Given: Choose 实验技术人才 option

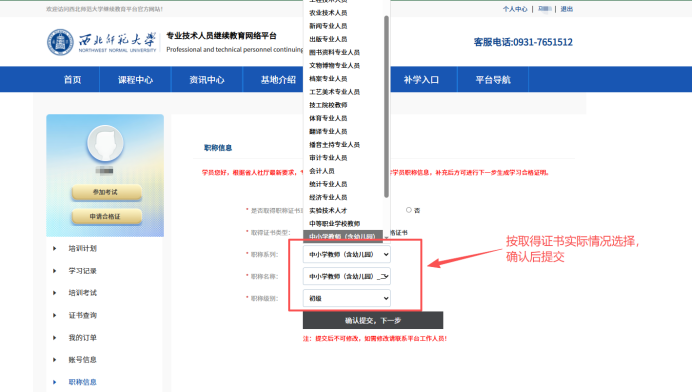Looking at the screenshot, I should coord(343,211).
